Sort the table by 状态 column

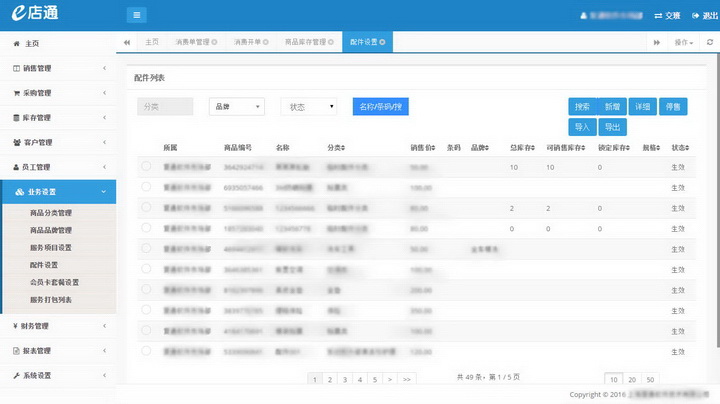[x=680, y=148]
